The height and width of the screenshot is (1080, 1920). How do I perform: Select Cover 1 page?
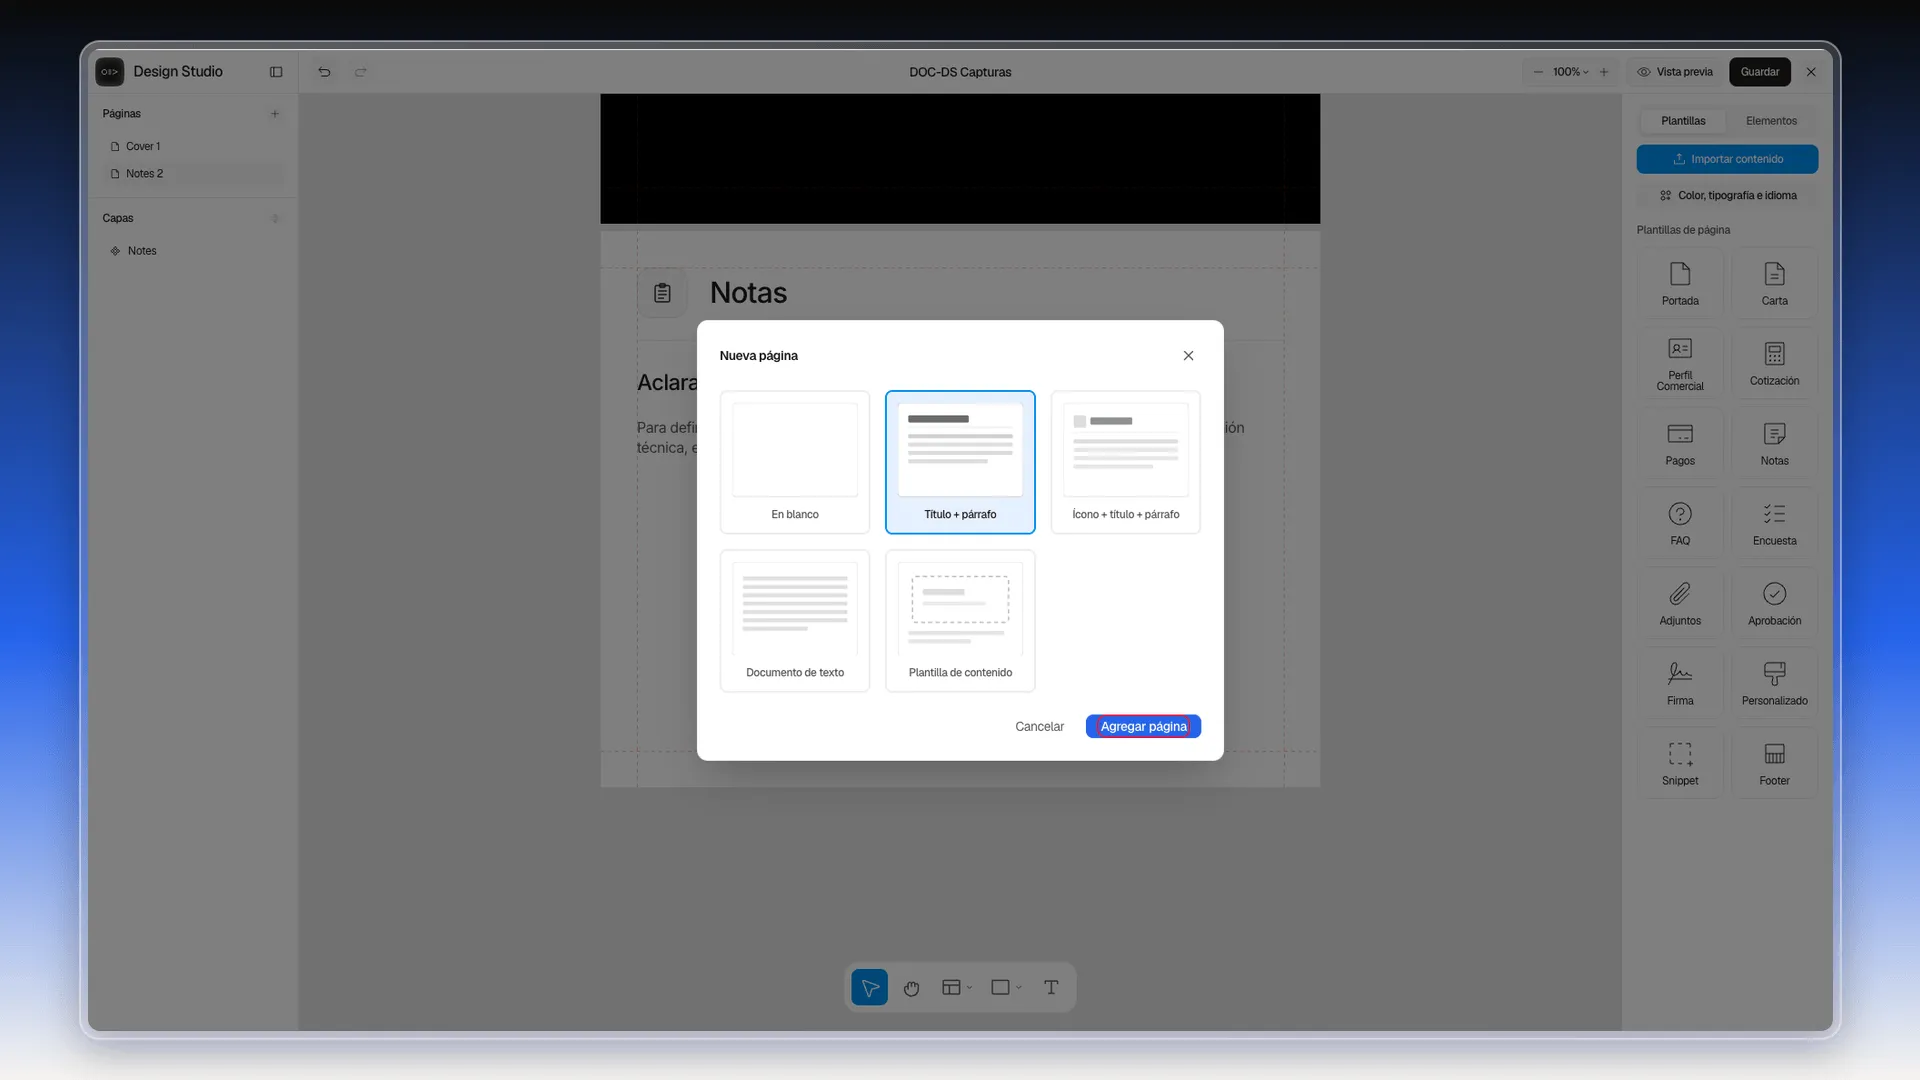pos(192,146)
